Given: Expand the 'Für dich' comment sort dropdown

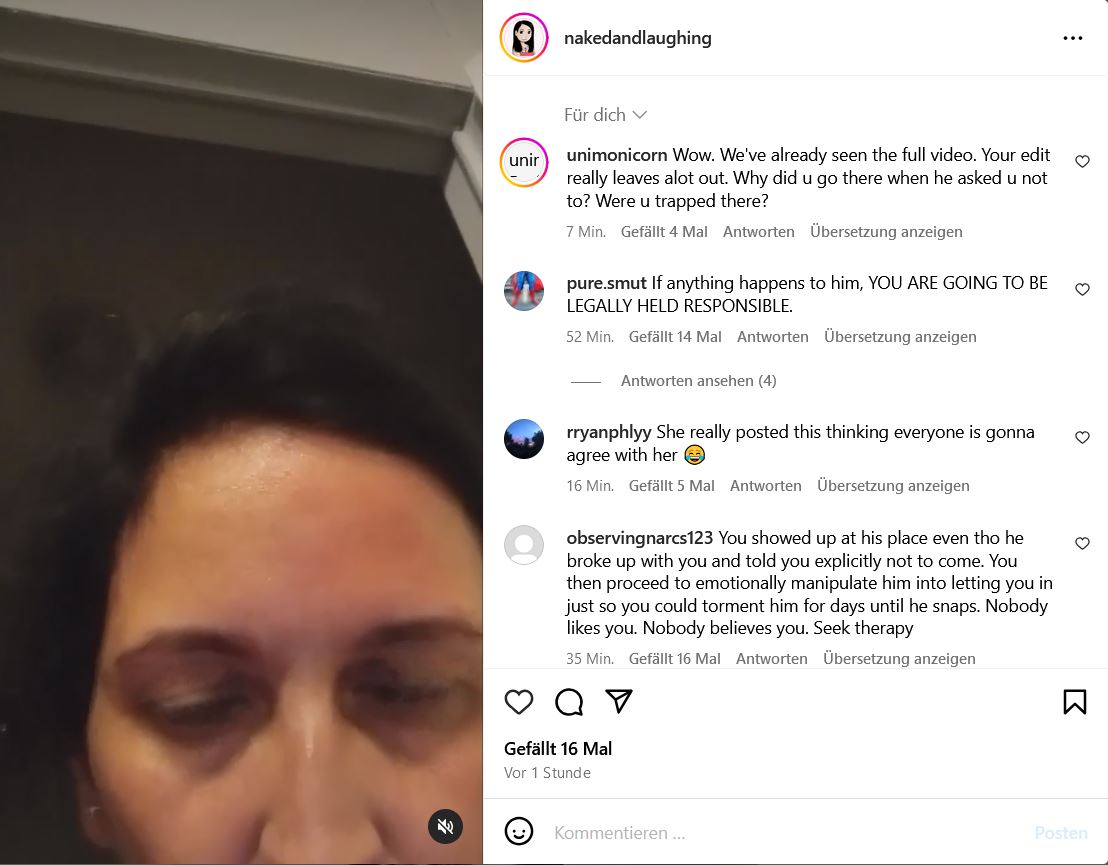Looking at the screenshot, I should click(605, 114).
